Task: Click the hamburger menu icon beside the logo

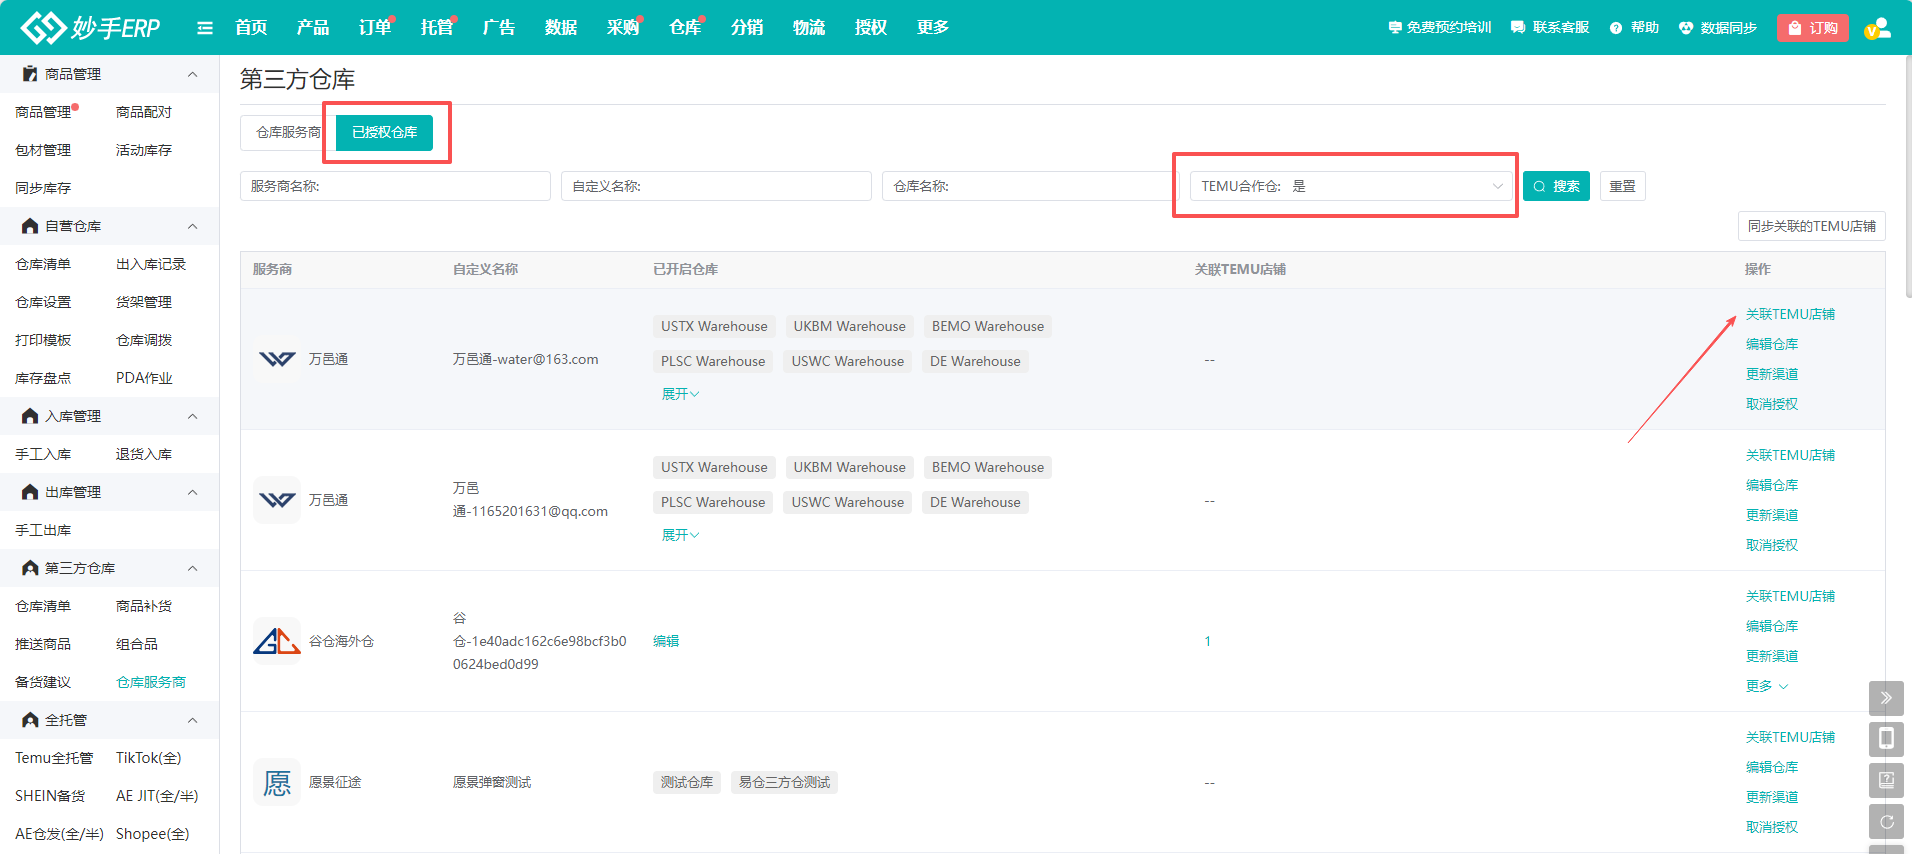Action: pyautogui.click(x=205, y=28)
